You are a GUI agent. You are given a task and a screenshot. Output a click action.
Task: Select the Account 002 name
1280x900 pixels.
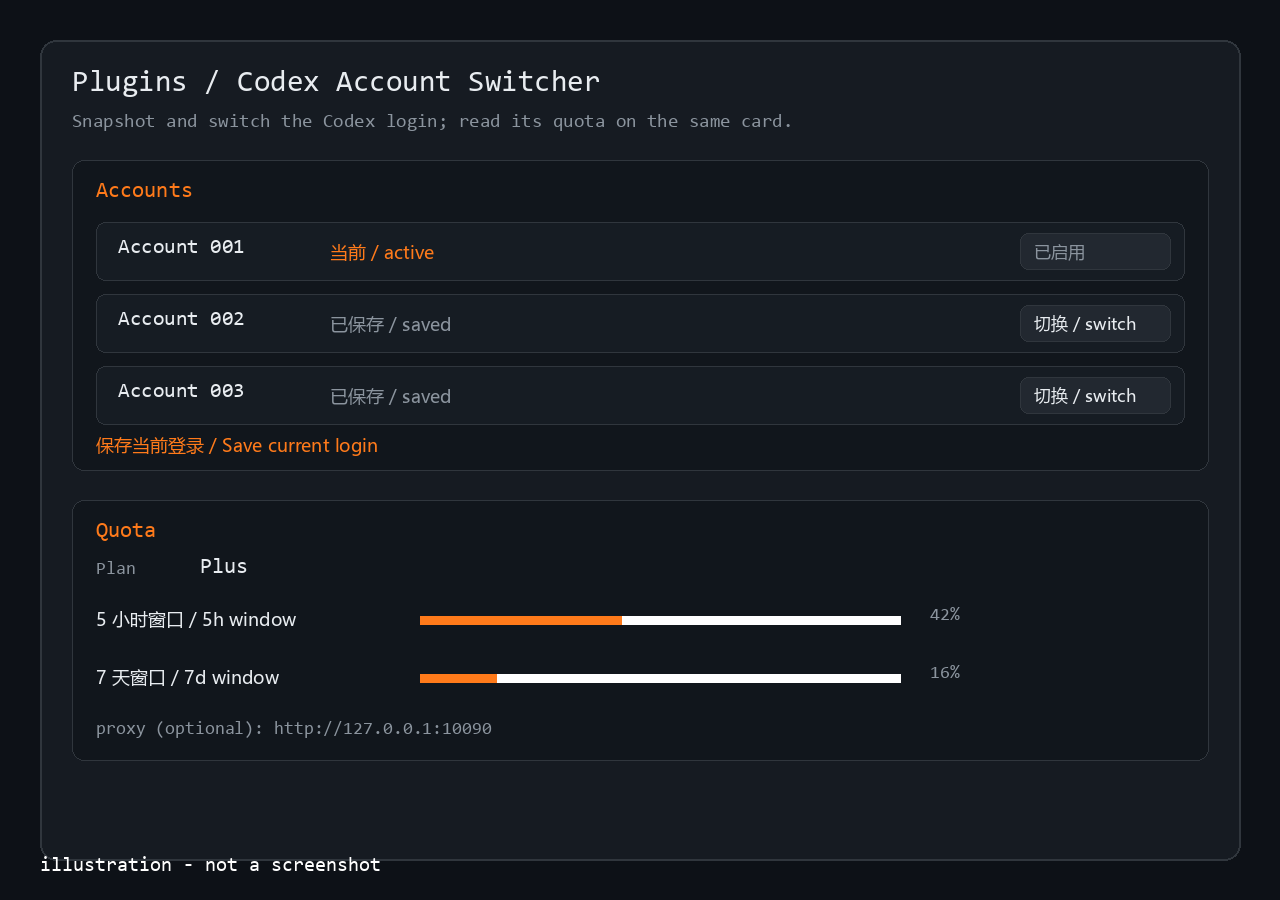[x=181, y=319]
